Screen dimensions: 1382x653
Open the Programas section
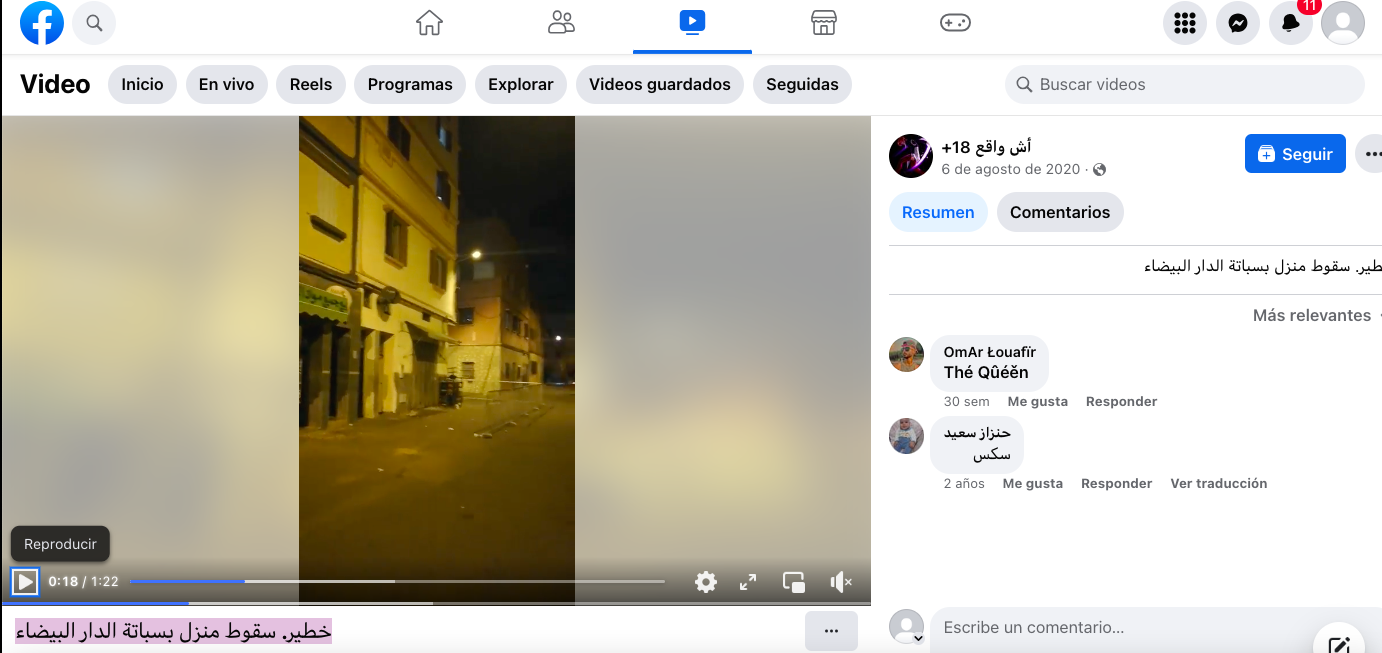[x=410, y=85]
